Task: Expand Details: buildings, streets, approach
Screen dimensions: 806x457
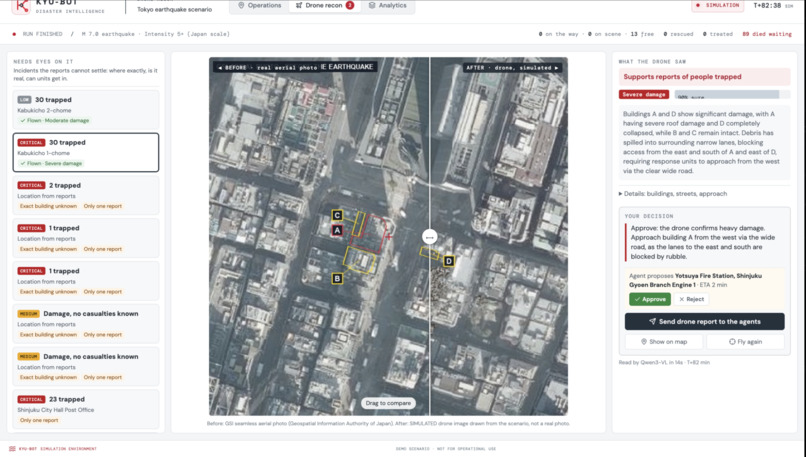Action: point(673,194)
